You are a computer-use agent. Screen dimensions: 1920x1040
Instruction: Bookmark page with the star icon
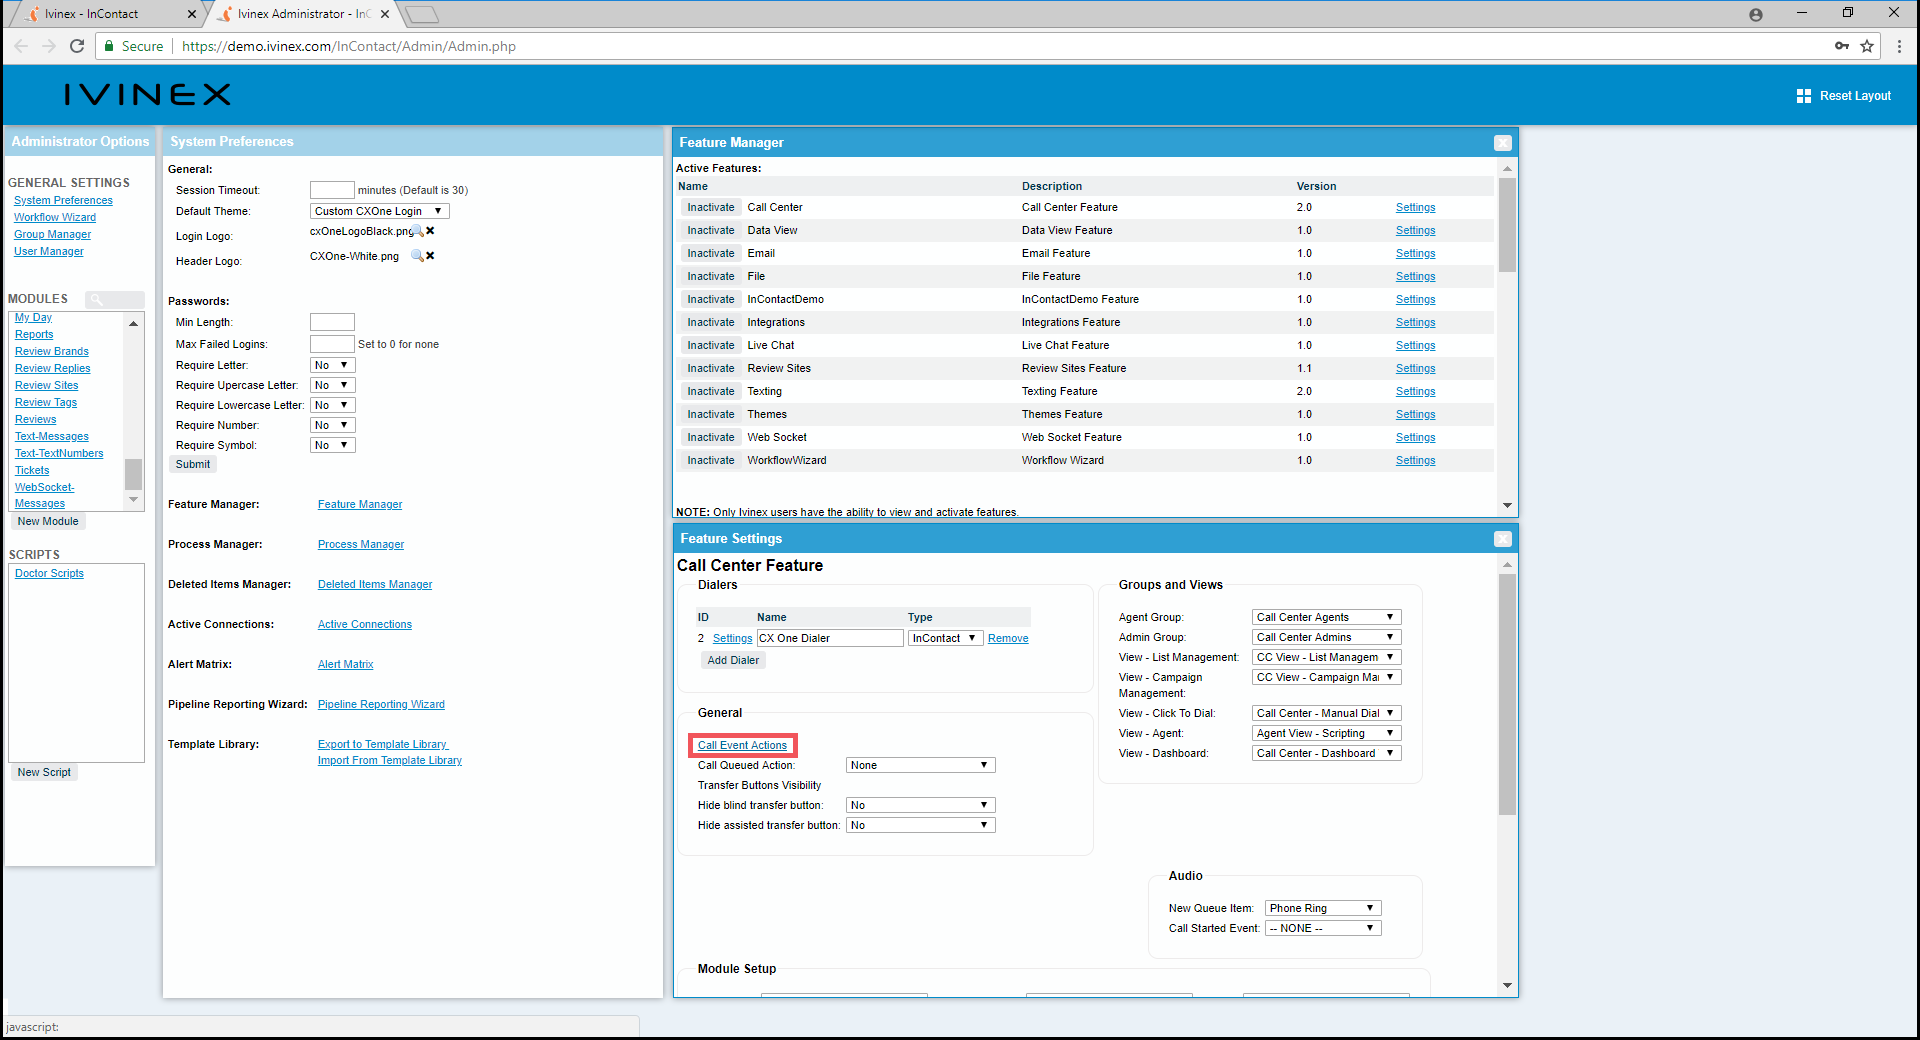(1867, 46)
